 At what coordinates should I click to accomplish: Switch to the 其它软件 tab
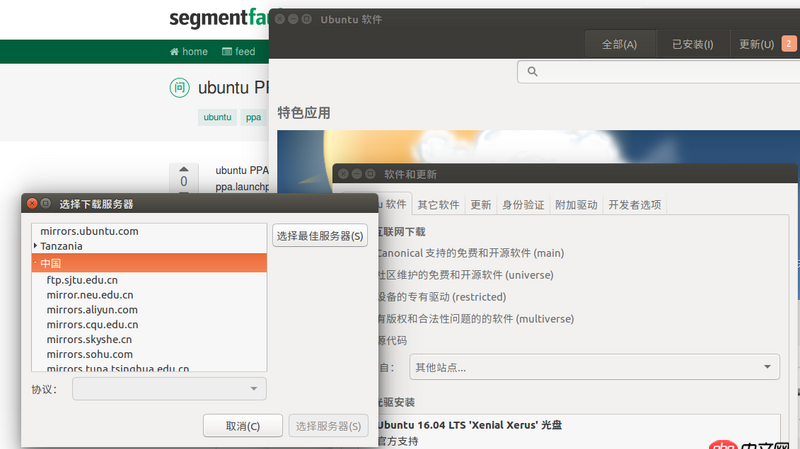pyautogui.click(x=438, y=205)
